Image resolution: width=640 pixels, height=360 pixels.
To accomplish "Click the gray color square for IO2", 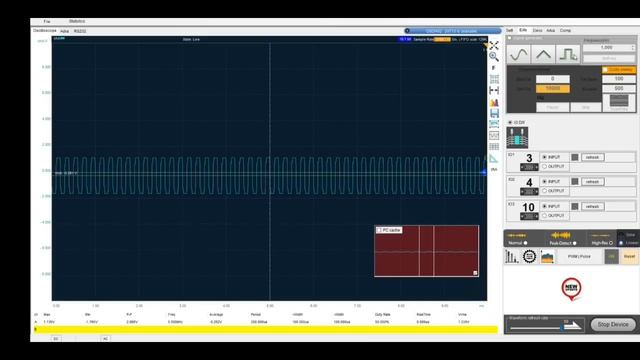I will tap(575, 182).
